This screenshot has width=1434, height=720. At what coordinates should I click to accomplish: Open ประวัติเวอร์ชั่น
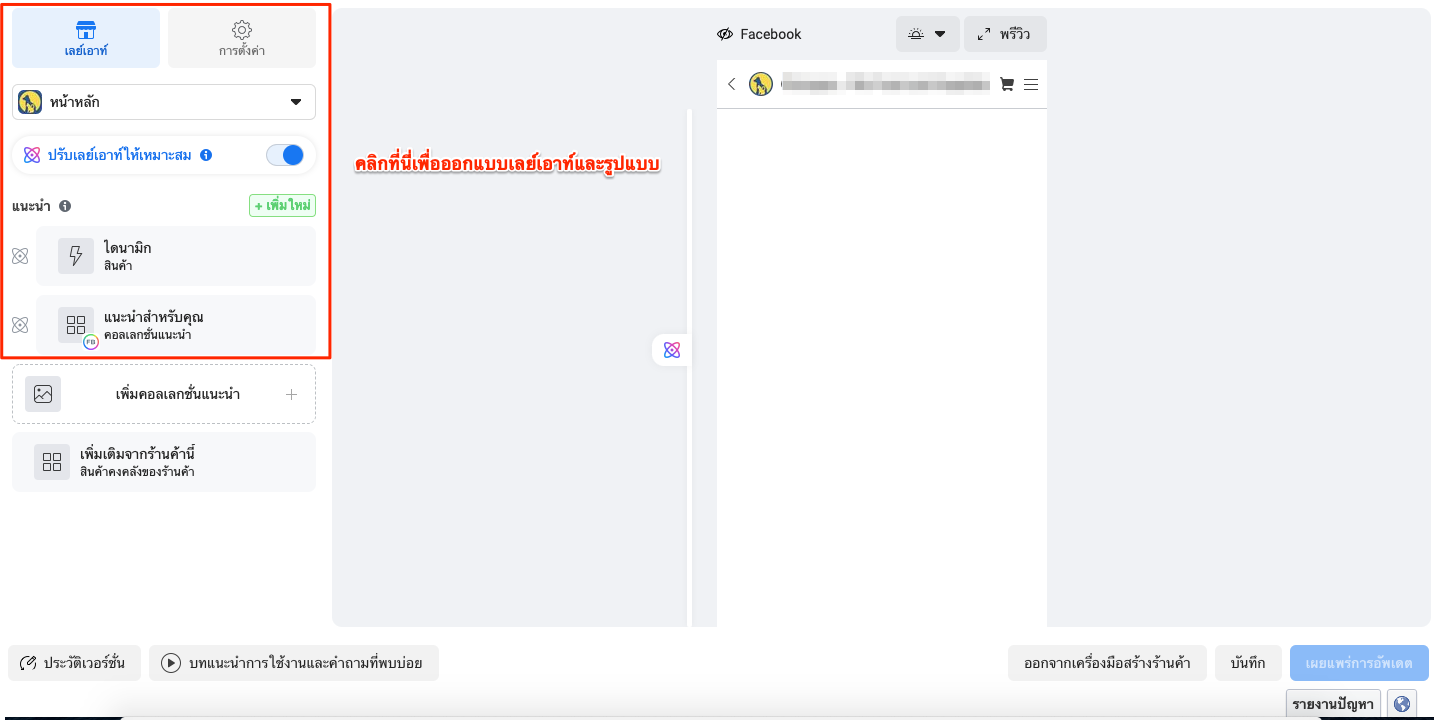(75, 663)
